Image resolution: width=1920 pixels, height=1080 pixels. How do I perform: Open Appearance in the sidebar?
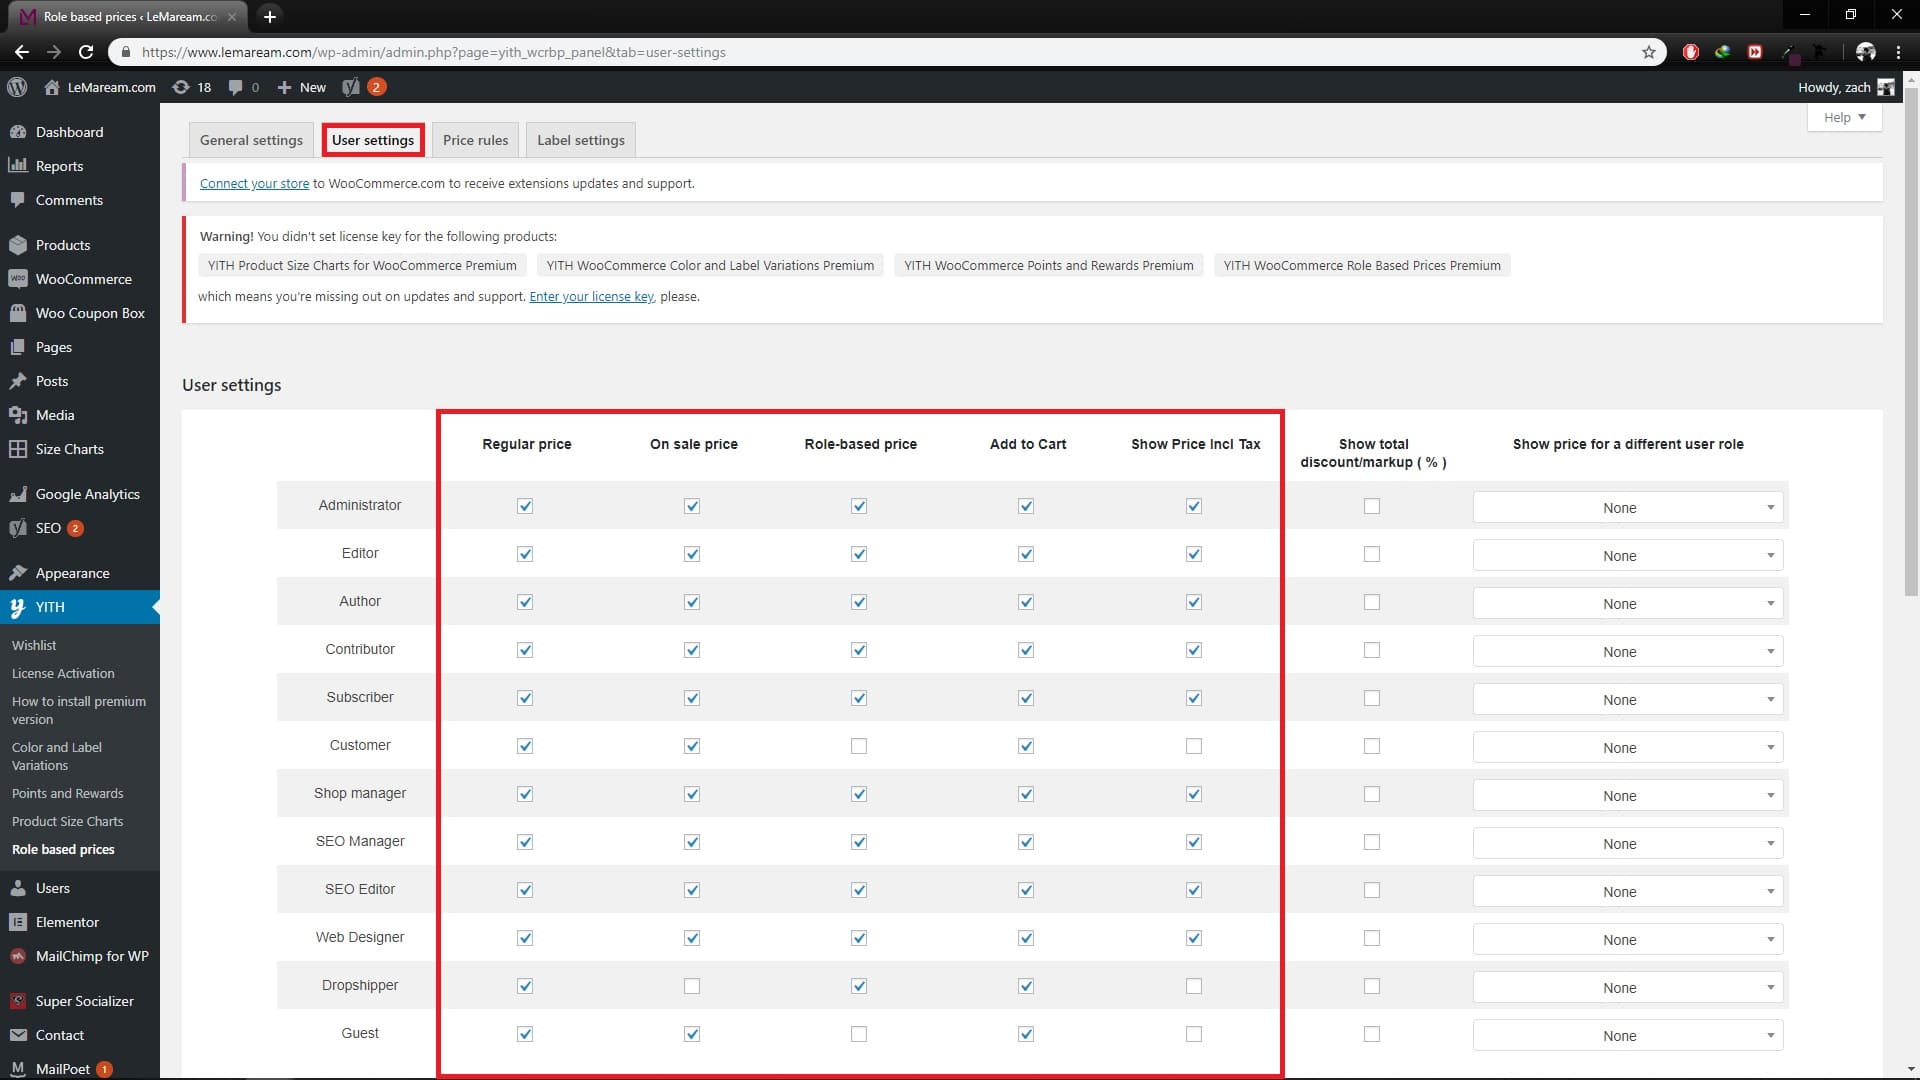coord(72,573)
